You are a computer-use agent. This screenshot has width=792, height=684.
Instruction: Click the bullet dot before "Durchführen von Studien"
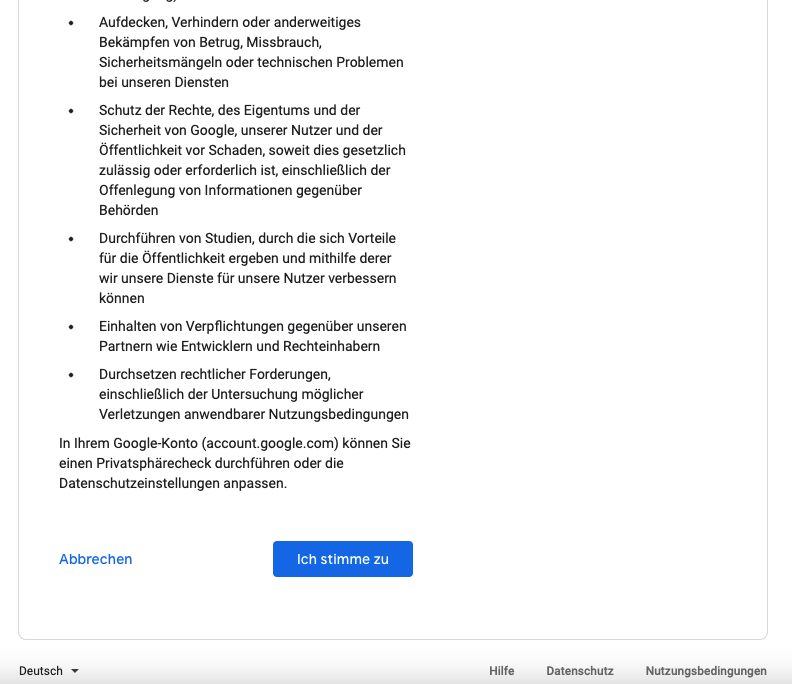coord(71,239)
